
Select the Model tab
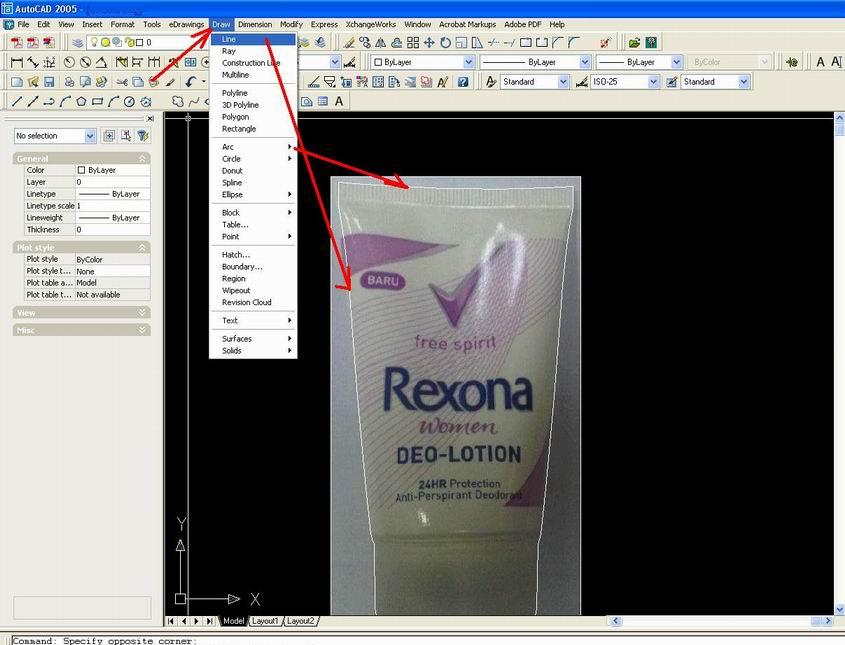point(233,621)
